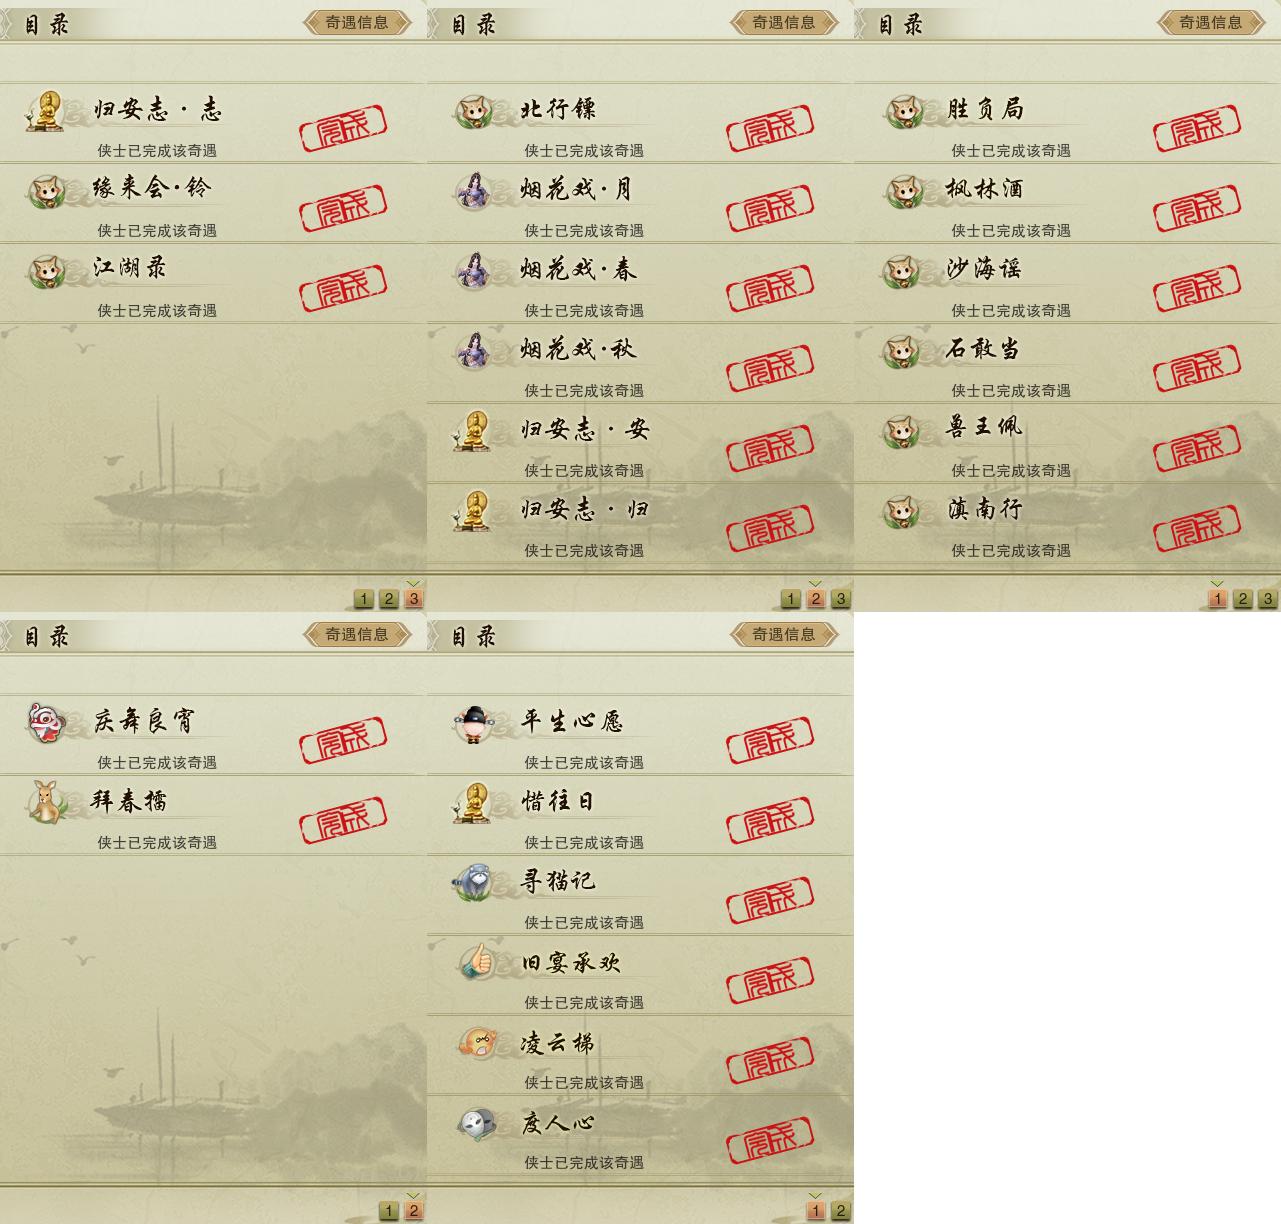Open the 北行镖 adventure entry

640,123
